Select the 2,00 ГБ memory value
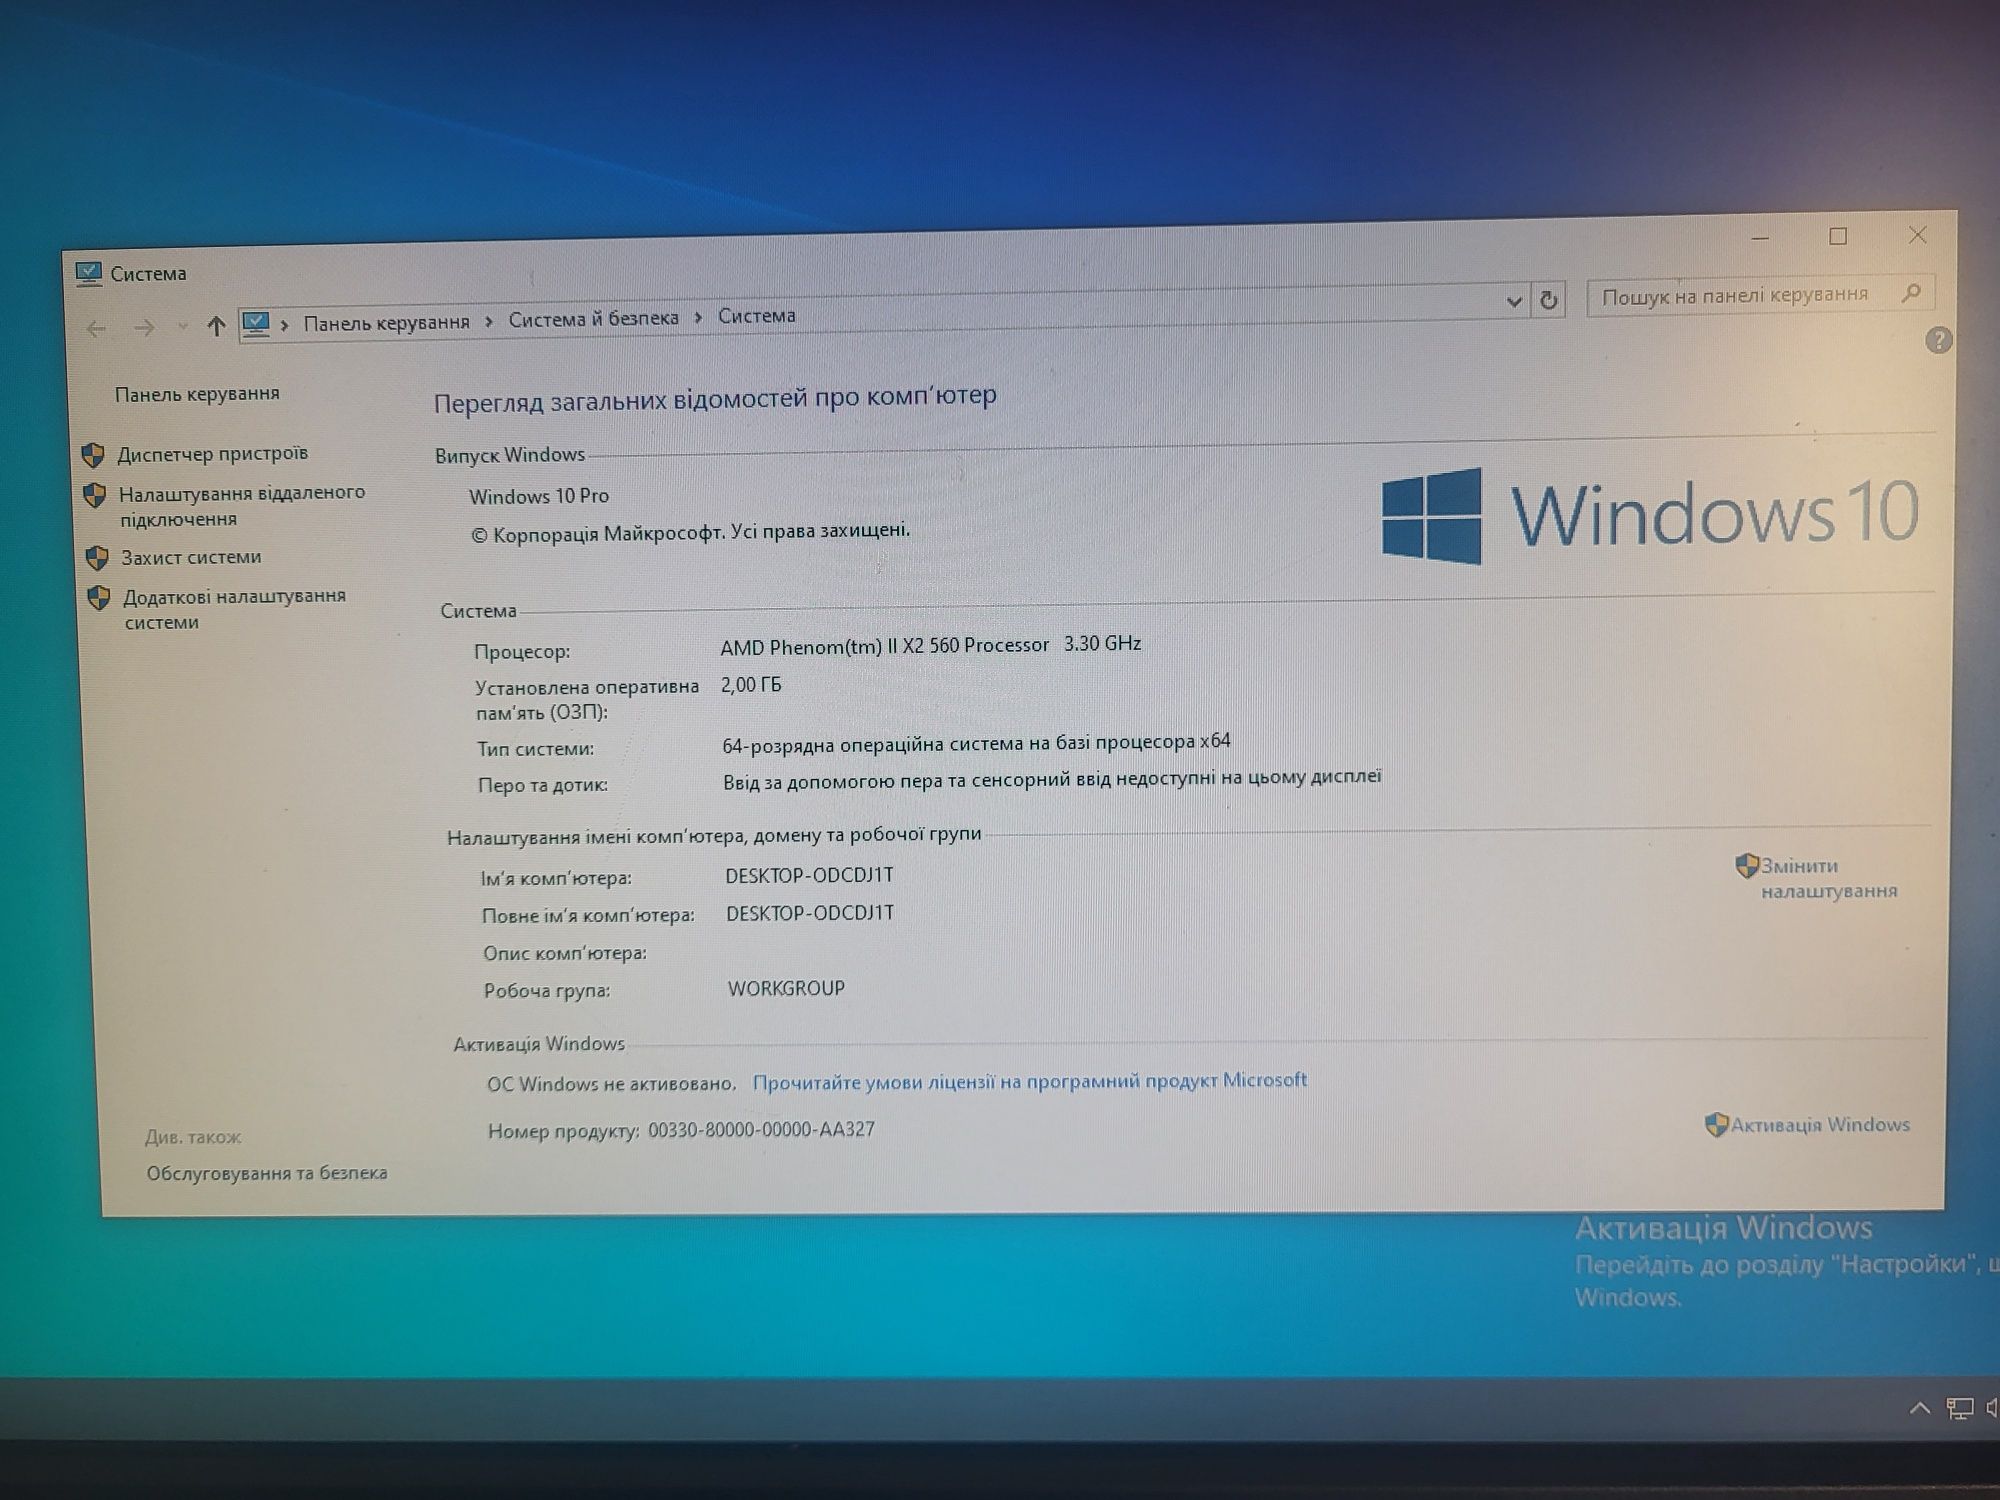This screenshot has width=2000, height=1500. pos(751,685)
